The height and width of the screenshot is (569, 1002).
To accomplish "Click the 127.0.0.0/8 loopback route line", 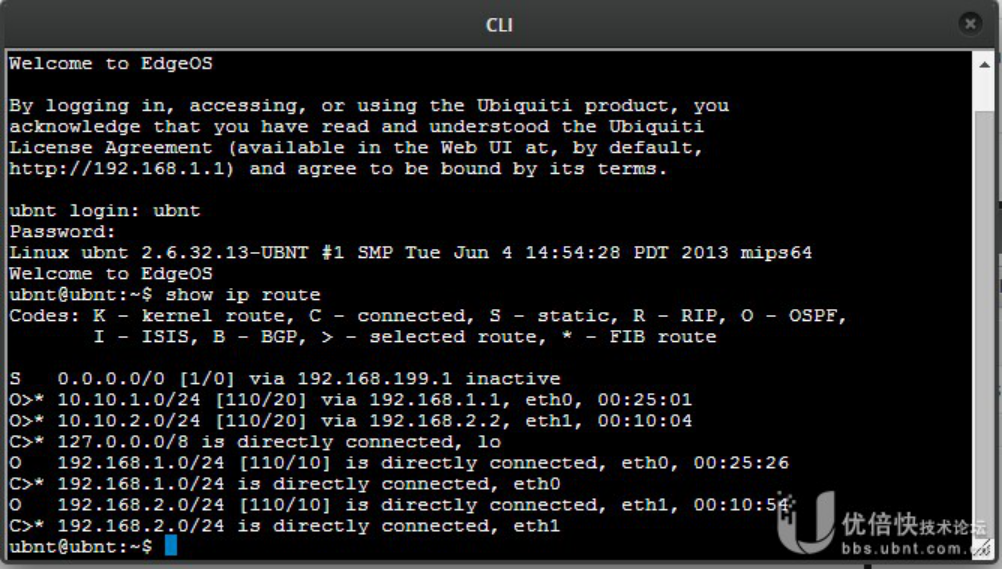I will pos(255,442).
